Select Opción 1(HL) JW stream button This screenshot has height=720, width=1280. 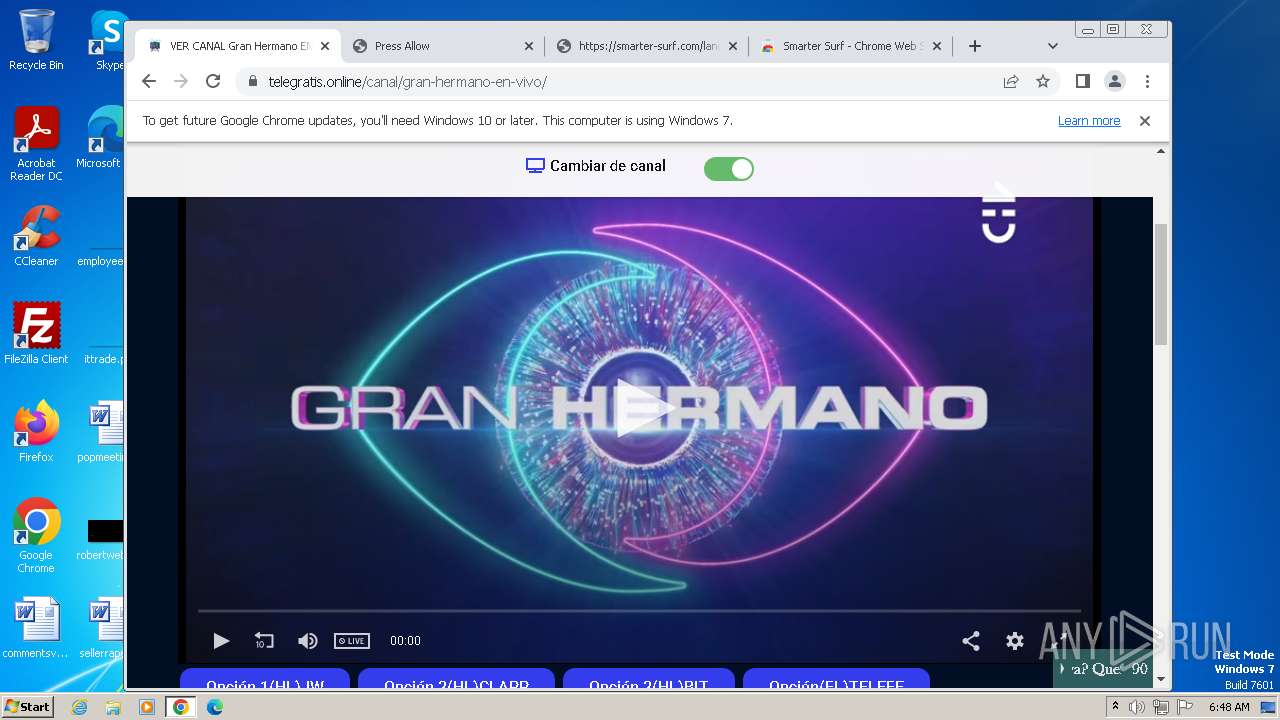(x=265, y=679)
